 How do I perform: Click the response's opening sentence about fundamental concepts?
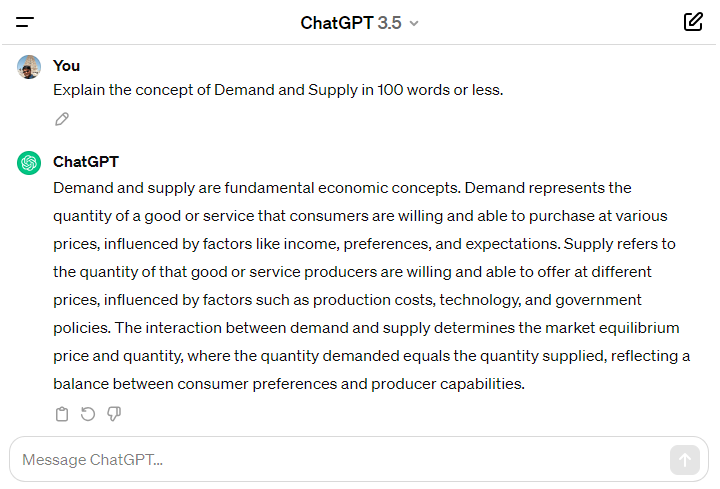(257, 188)
